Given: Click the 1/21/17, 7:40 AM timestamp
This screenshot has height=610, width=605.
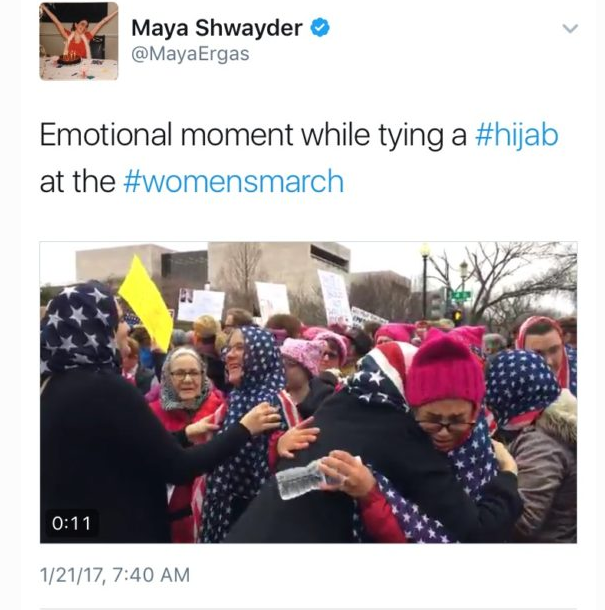Looking at the screenshot, I should point(115,575).
